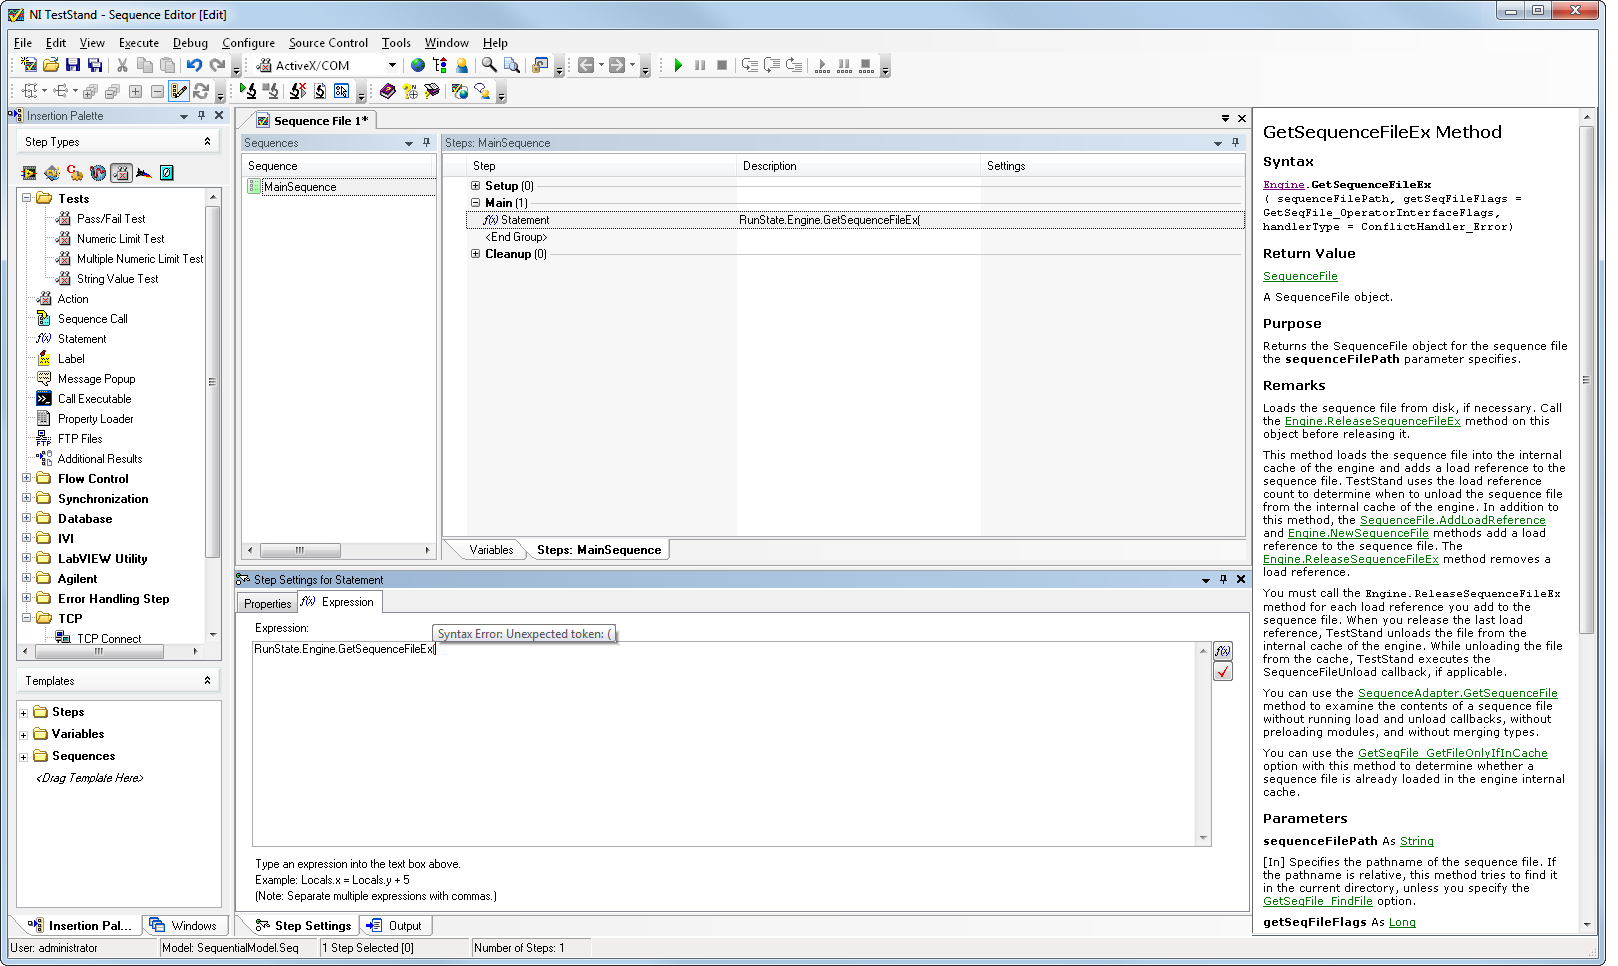Click the Step Into debug icon
This screenshot has width=1618, height=966.
[750, 65]
